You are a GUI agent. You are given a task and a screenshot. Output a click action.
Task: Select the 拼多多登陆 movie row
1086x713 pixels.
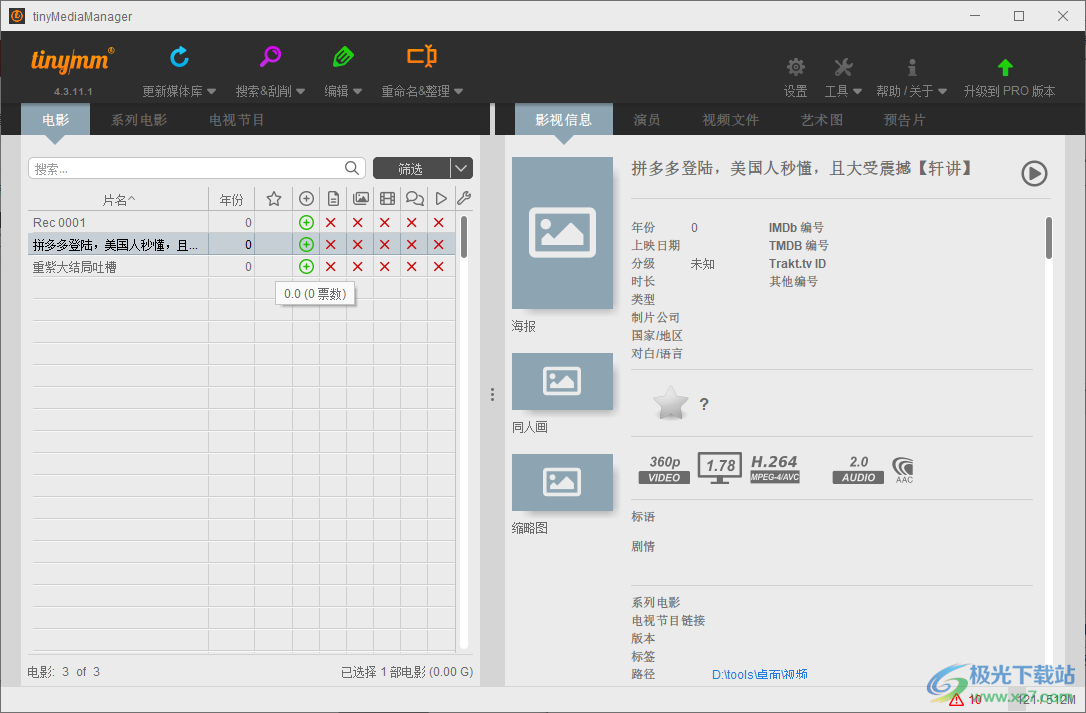click(242, 245)
